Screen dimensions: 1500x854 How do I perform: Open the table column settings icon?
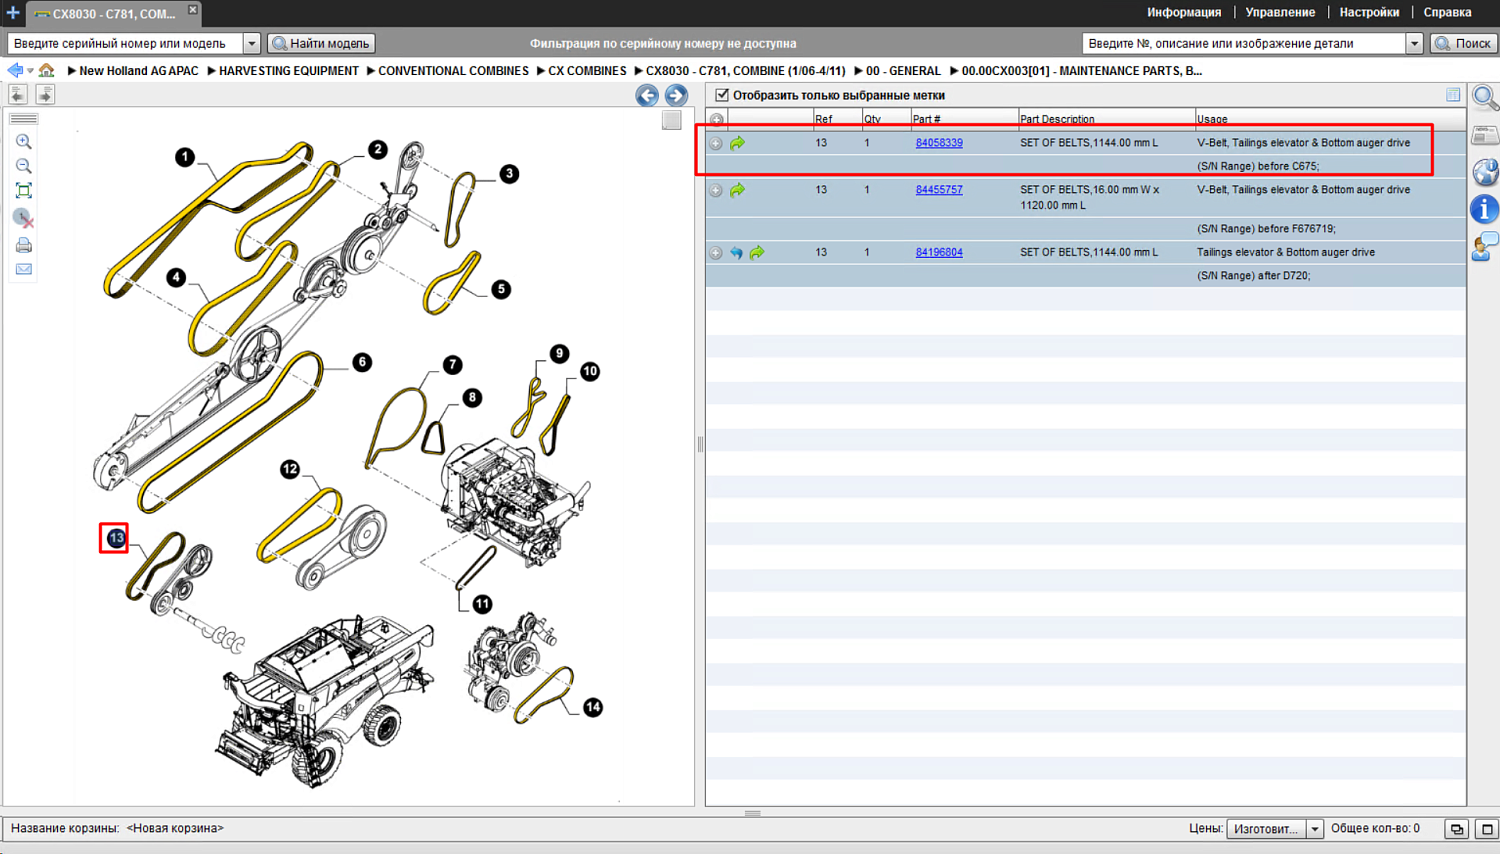(1453, 95)
